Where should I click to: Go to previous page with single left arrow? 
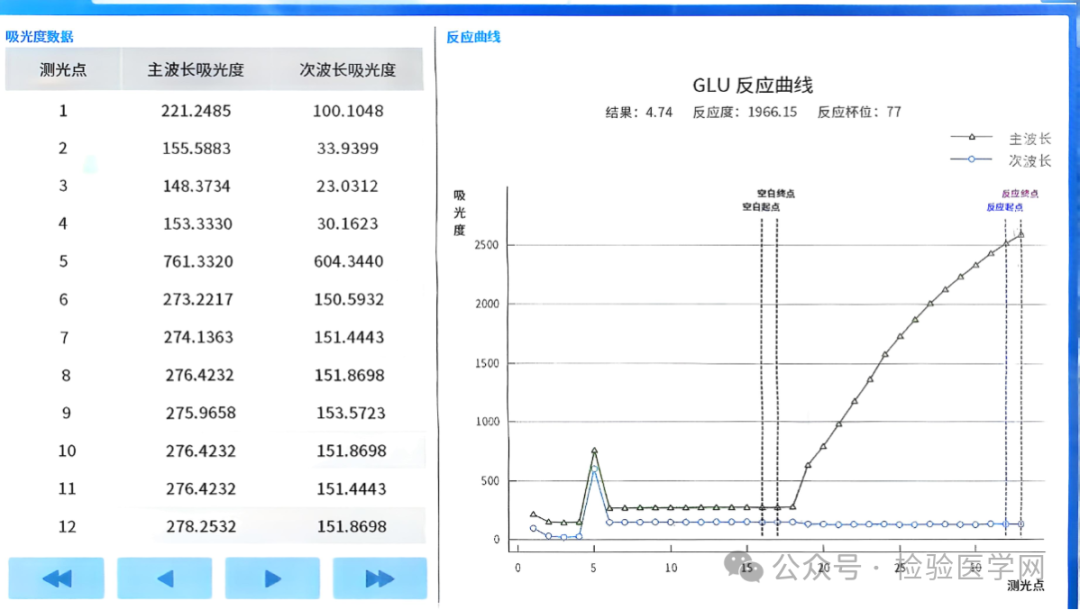[x=164, y=578]
